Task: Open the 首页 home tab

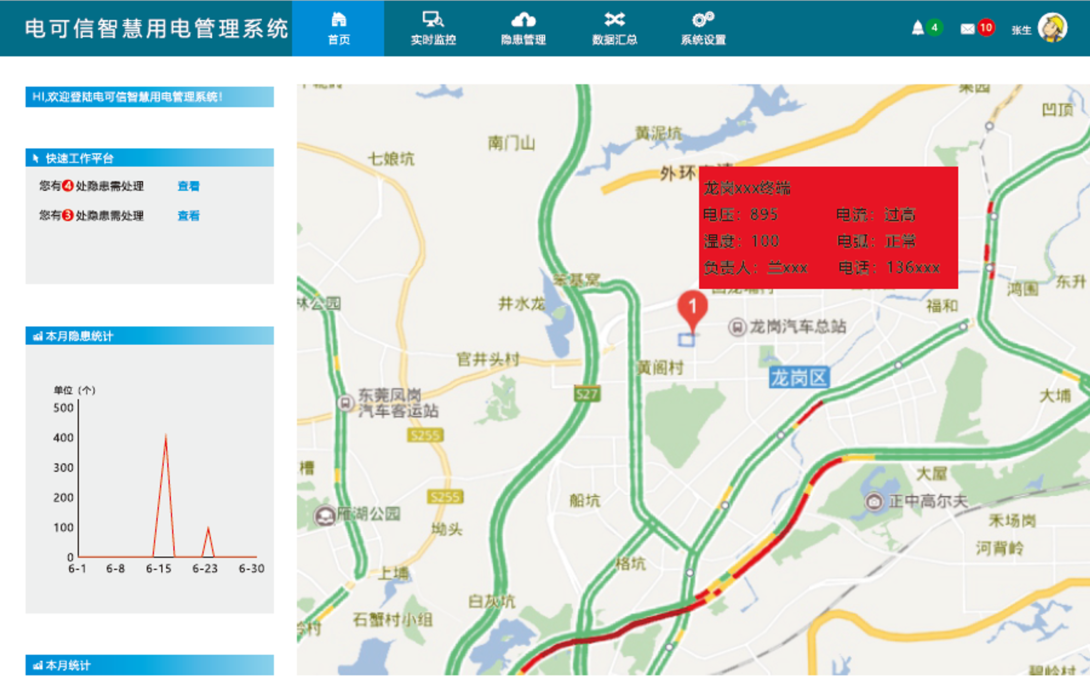Action: coord(338,28)
